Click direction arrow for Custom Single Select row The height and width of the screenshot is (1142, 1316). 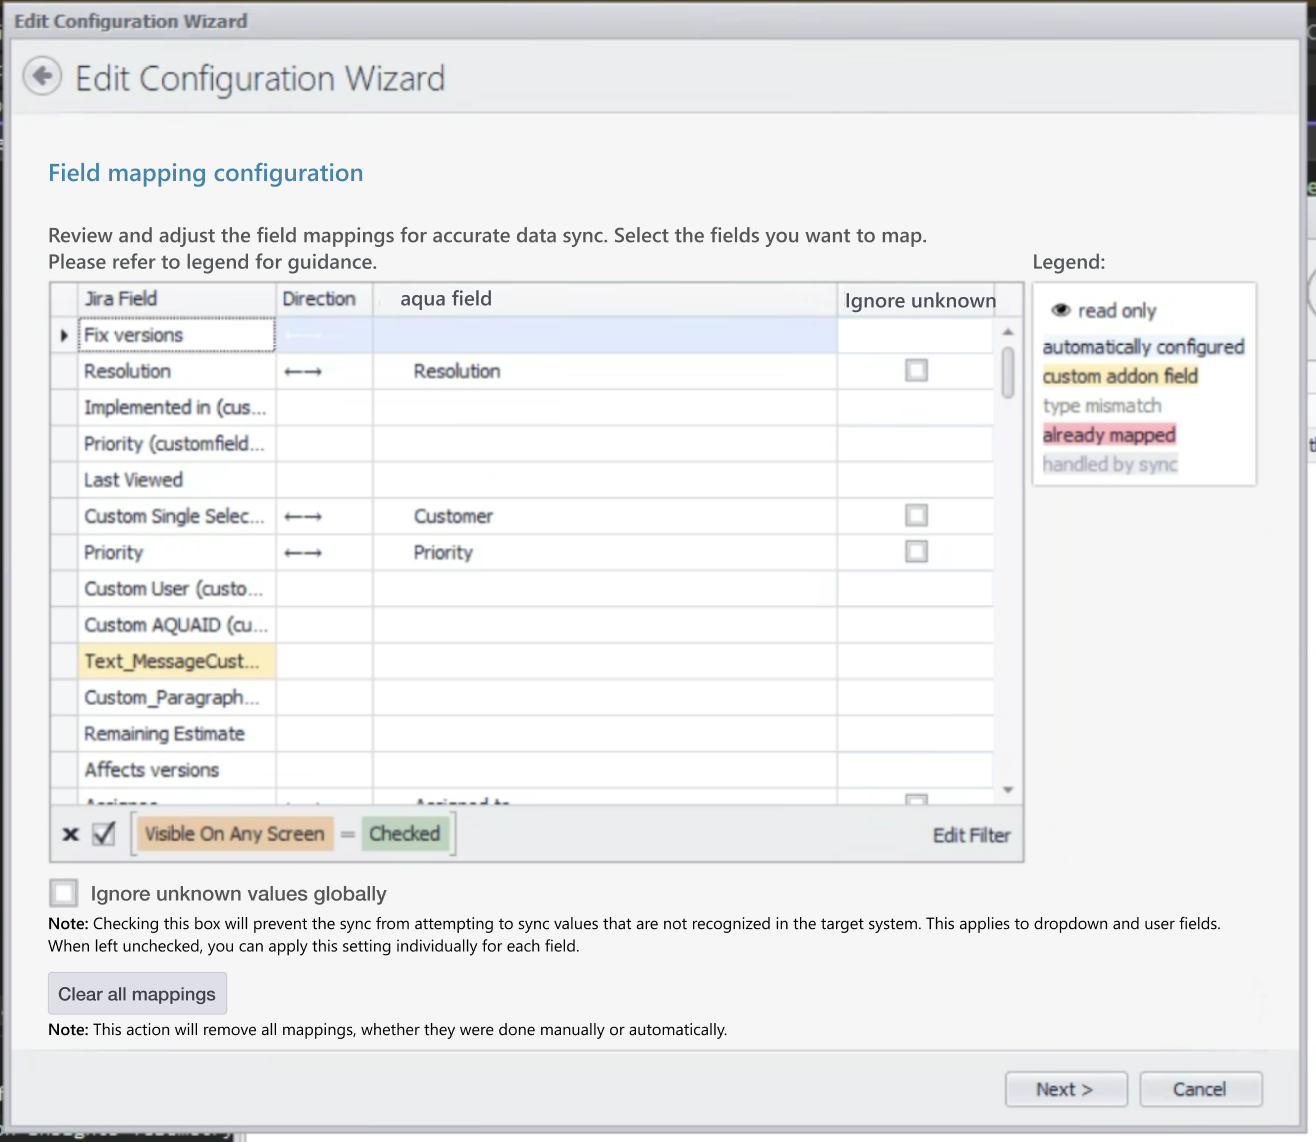(x=302, y=517)
